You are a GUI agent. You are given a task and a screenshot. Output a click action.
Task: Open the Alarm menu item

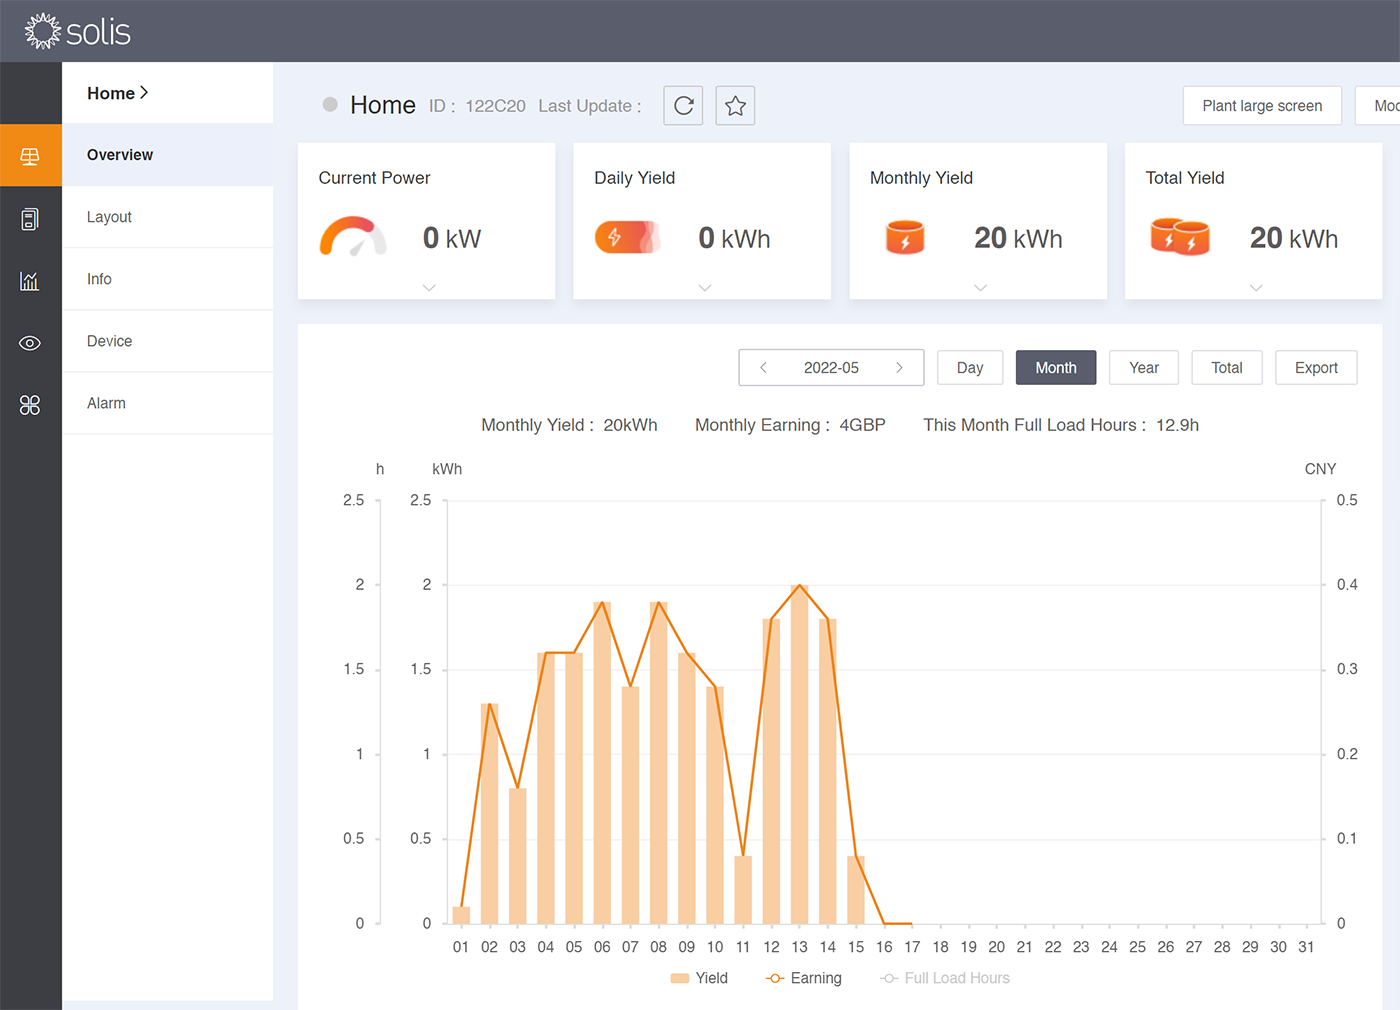[x=106, y=403]
